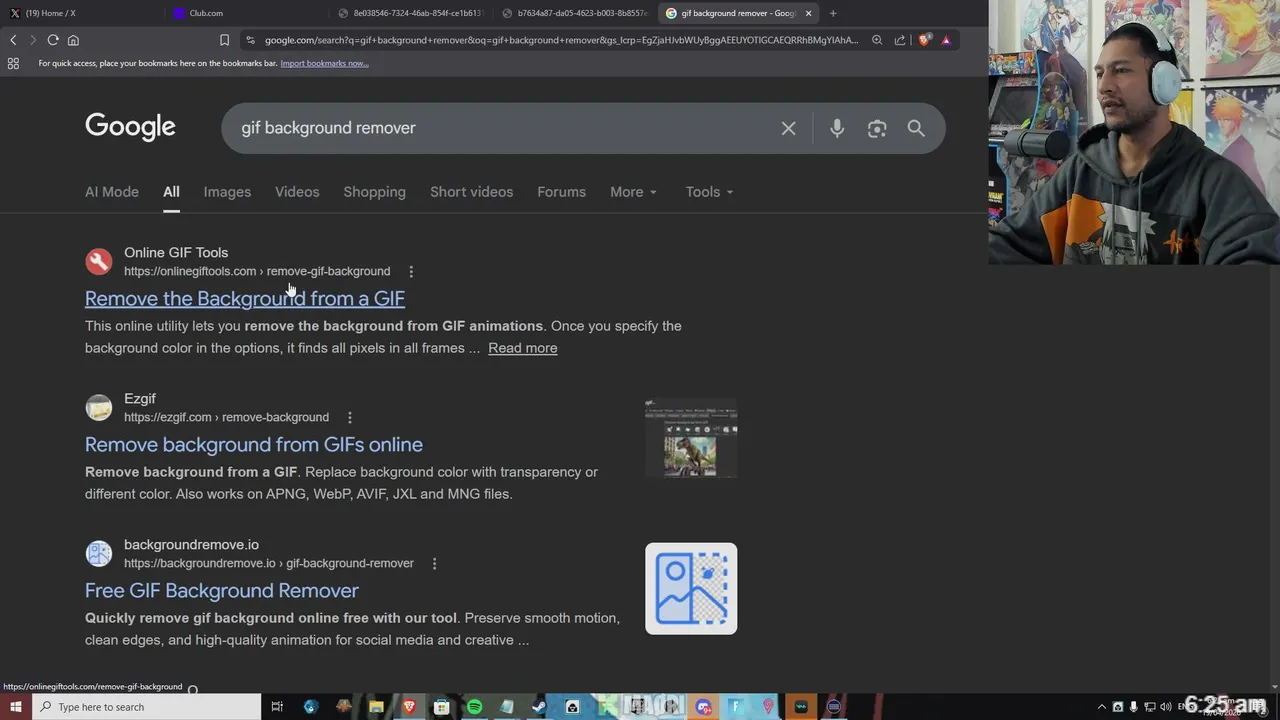1280x720 pixels.
Task: Open Remove background from GIFs online link
Action: point(254,444)
